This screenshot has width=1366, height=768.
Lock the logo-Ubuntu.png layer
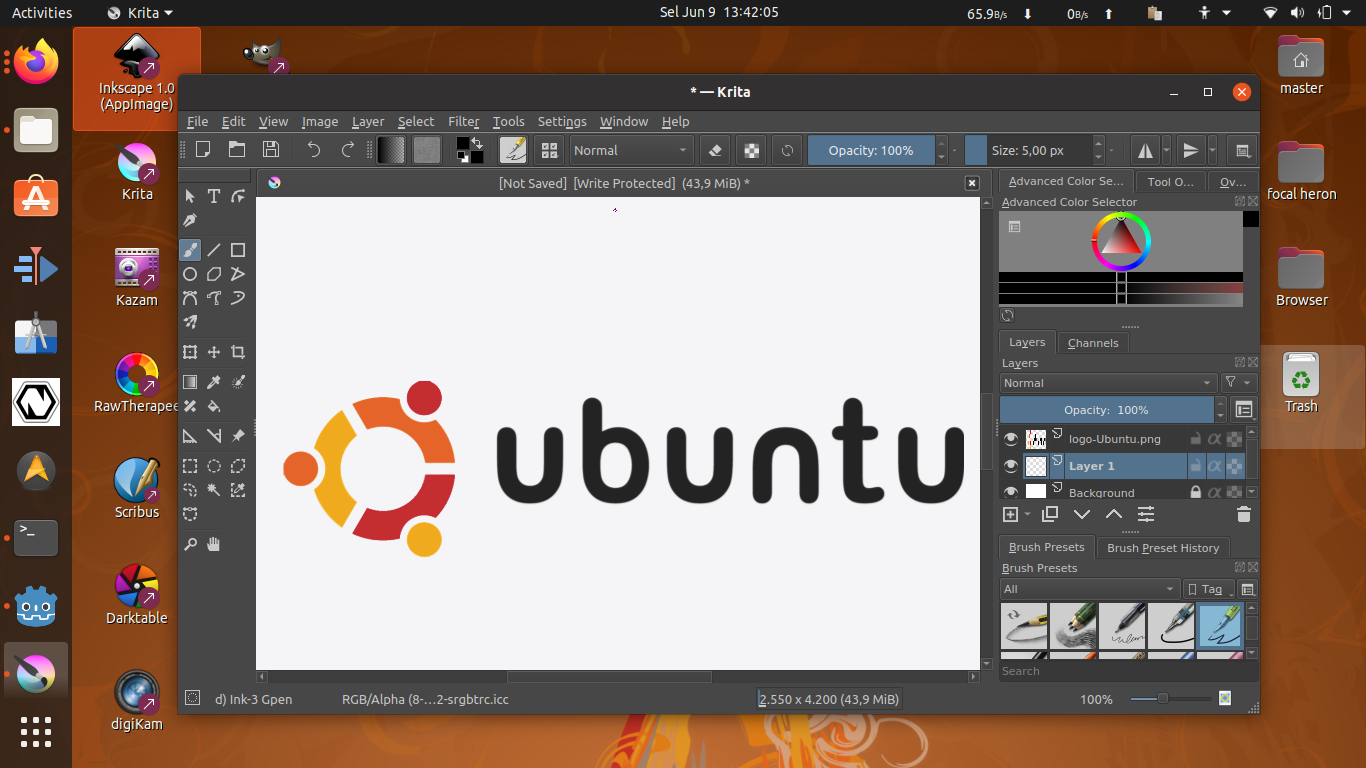point(1195,439)
